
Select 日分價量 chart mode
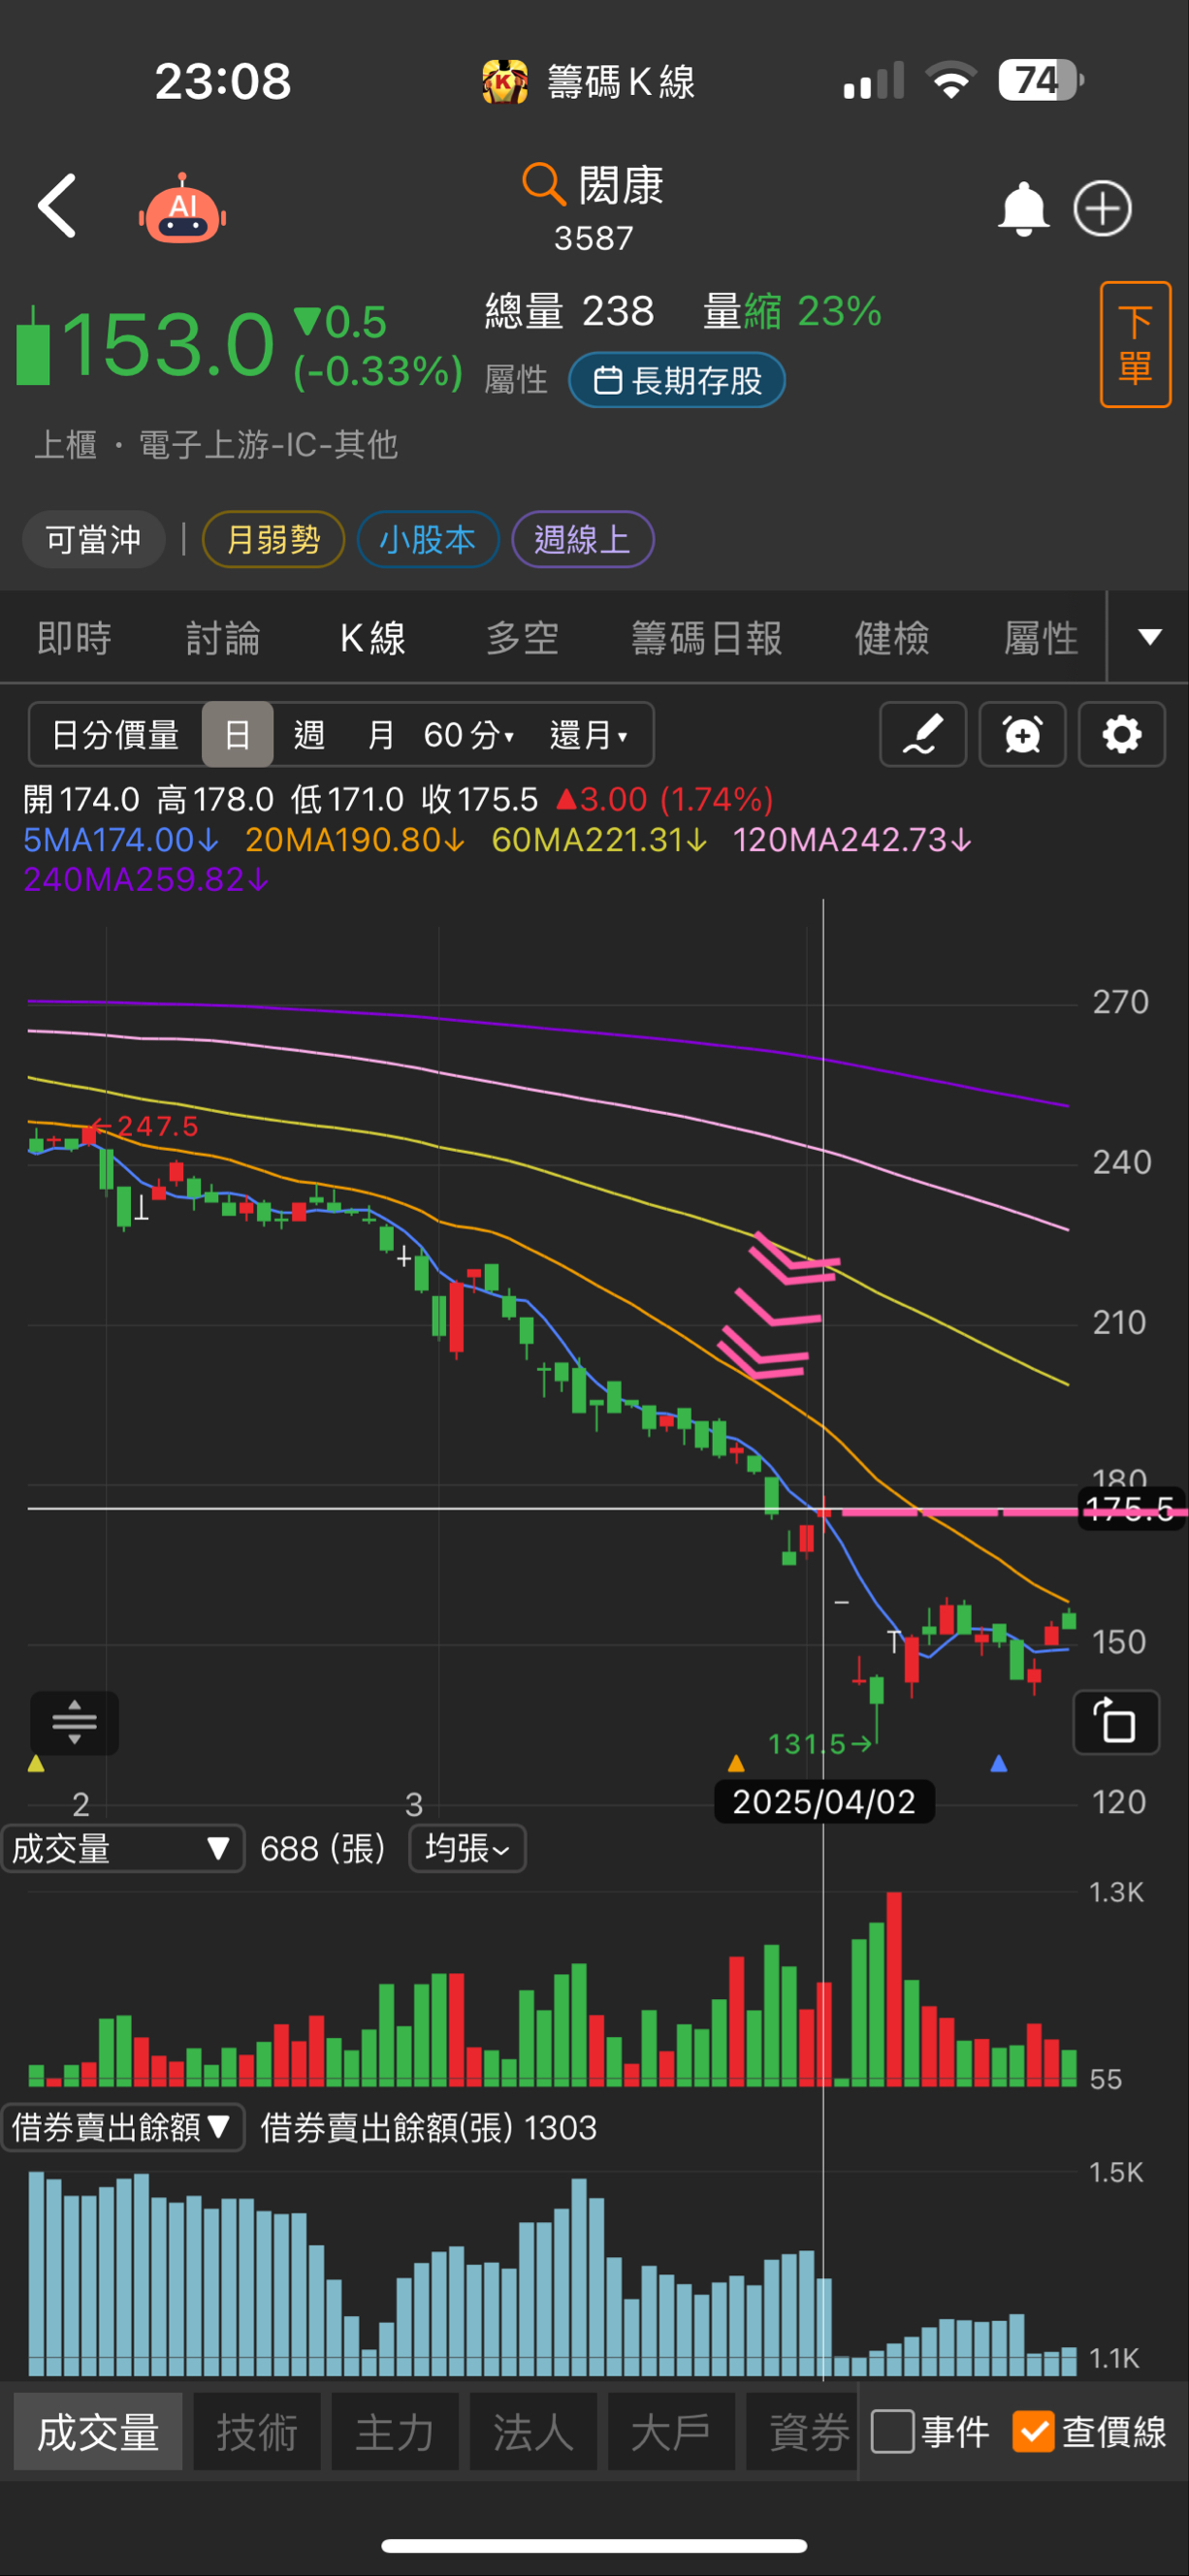(x=115, y=735)
